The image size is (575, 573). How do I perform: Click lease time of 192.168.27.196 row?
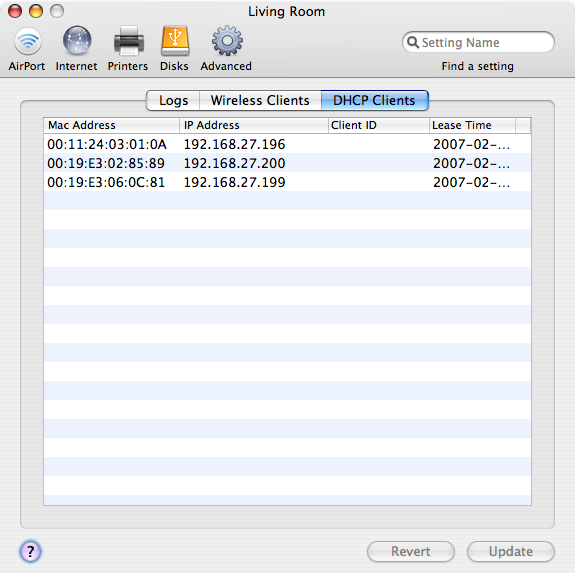pyautogui.click(x=472, y=144)
